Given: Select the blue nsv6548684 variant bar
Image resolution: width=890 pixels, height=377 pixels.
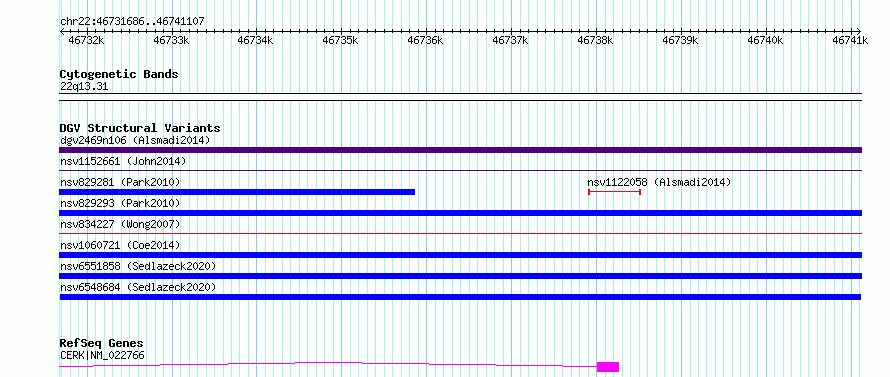Looking at the screenshot, I should pyautogui.click(x=460, y=297).
